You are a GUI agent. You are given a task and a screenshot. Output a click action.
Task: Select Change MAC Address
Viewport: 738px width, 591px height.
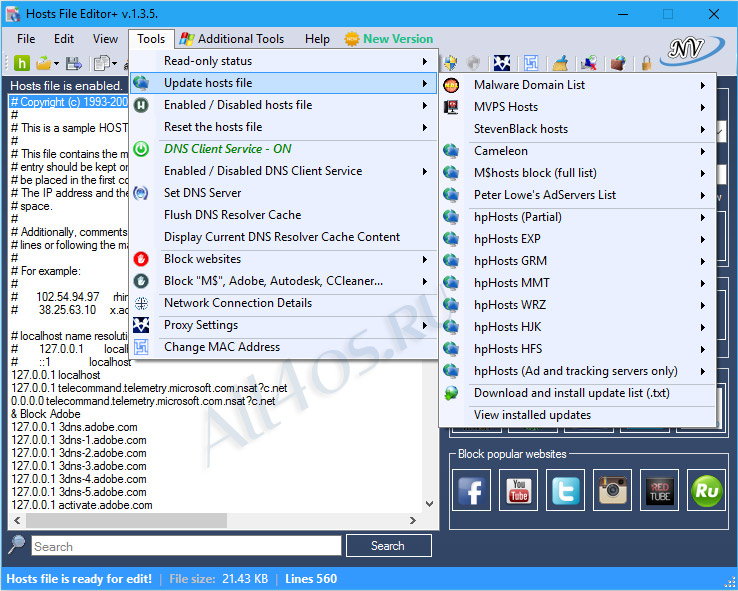283,347
